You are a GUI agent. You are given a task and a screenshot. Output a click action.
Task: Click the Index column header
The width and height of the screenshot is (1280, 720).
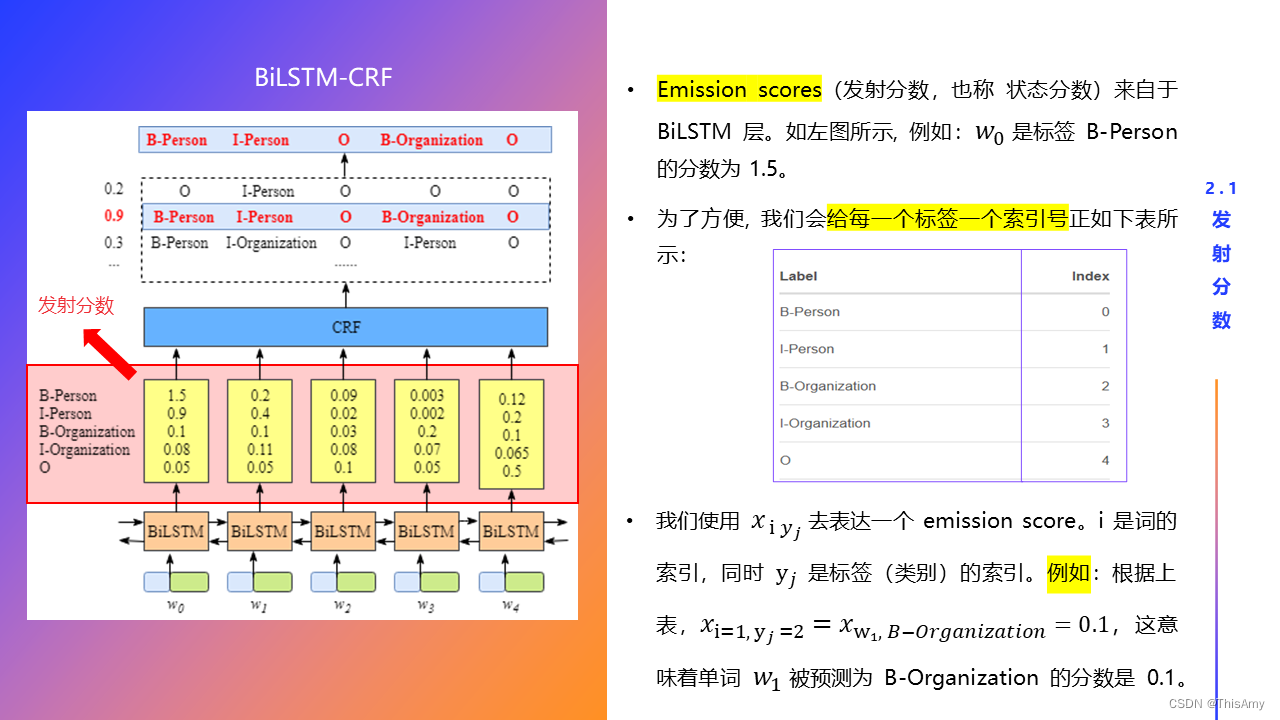click(1090, 276)
